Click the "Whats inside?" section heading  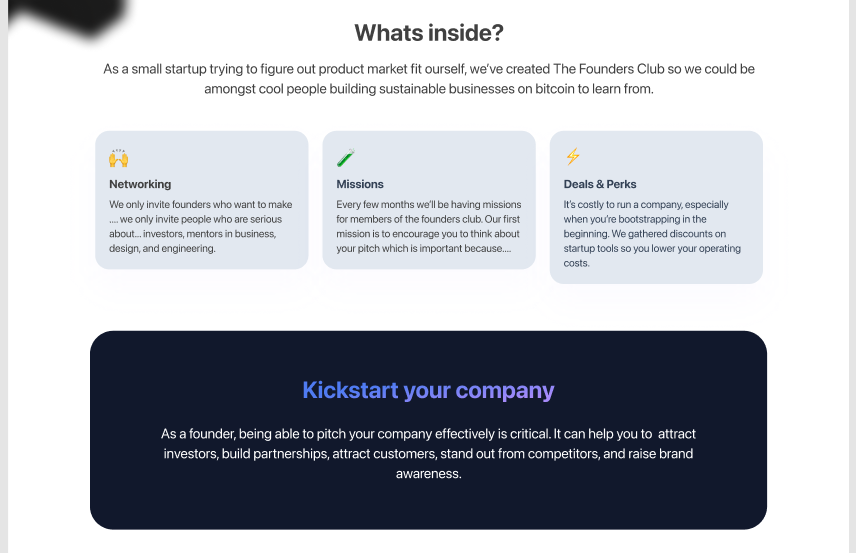tap(429, 33)
